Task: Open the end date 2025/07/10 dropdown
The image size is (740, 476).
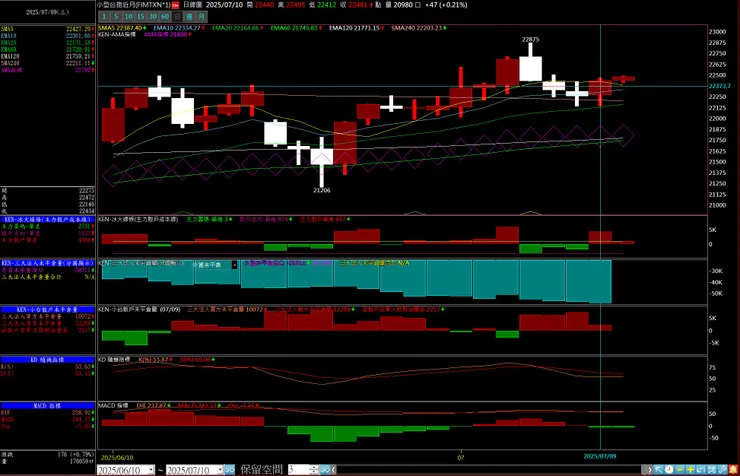Action: pyautogui.click(x=220, y=470)
